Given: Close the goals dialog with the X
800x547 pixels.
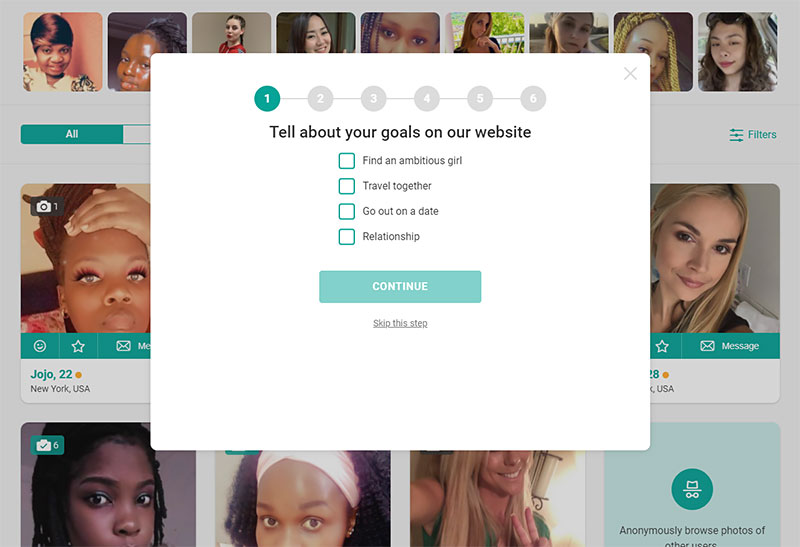Looking at the screenshot, I should [630, 73].
